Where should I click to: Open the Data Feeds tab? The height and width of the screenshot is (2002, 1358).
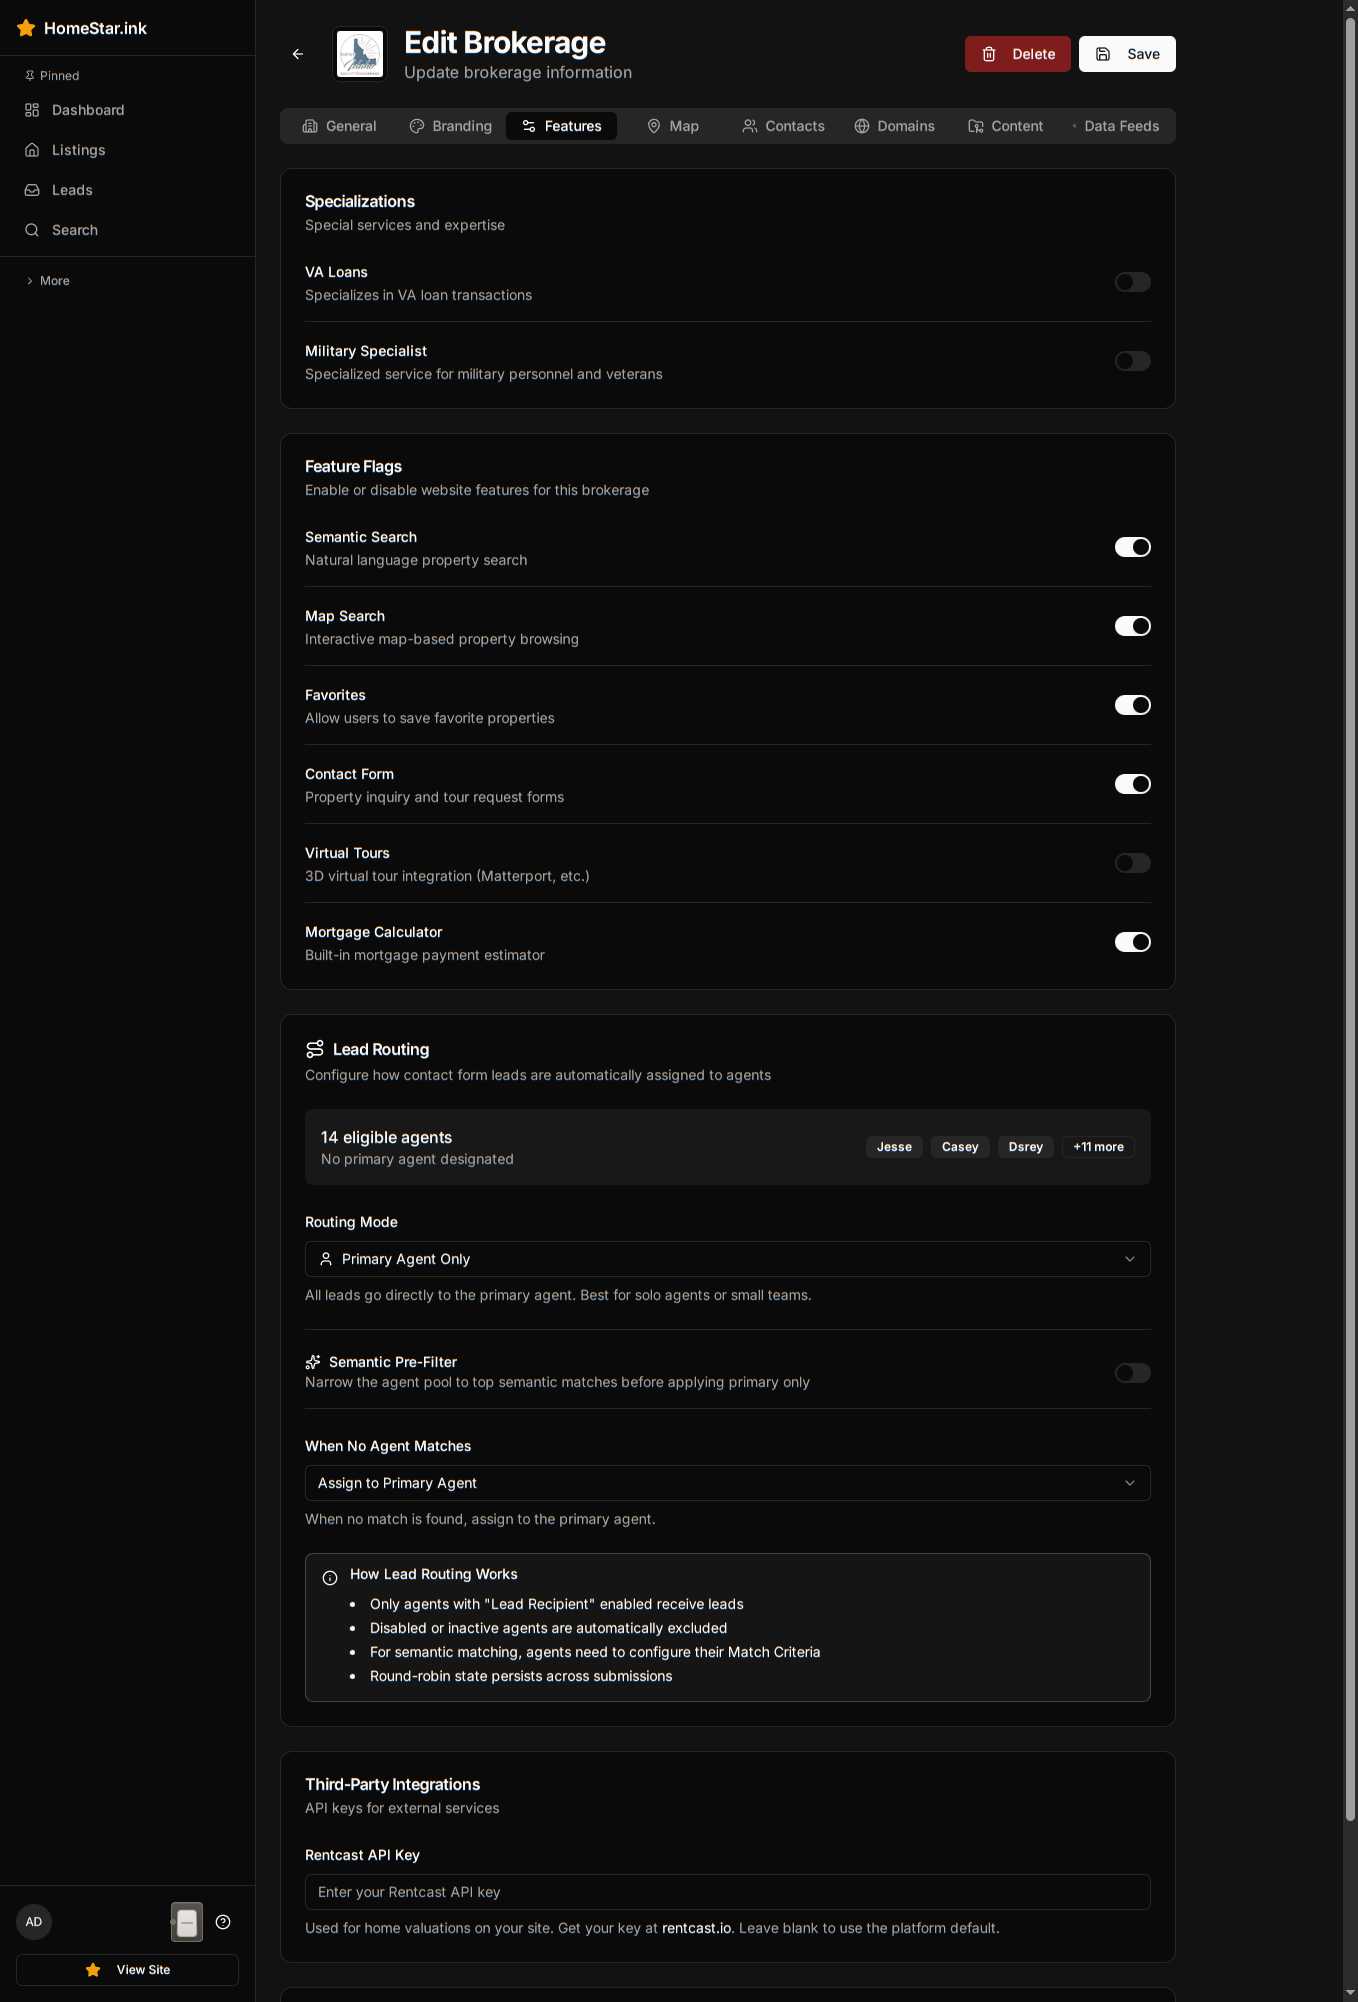(1114, 126)
